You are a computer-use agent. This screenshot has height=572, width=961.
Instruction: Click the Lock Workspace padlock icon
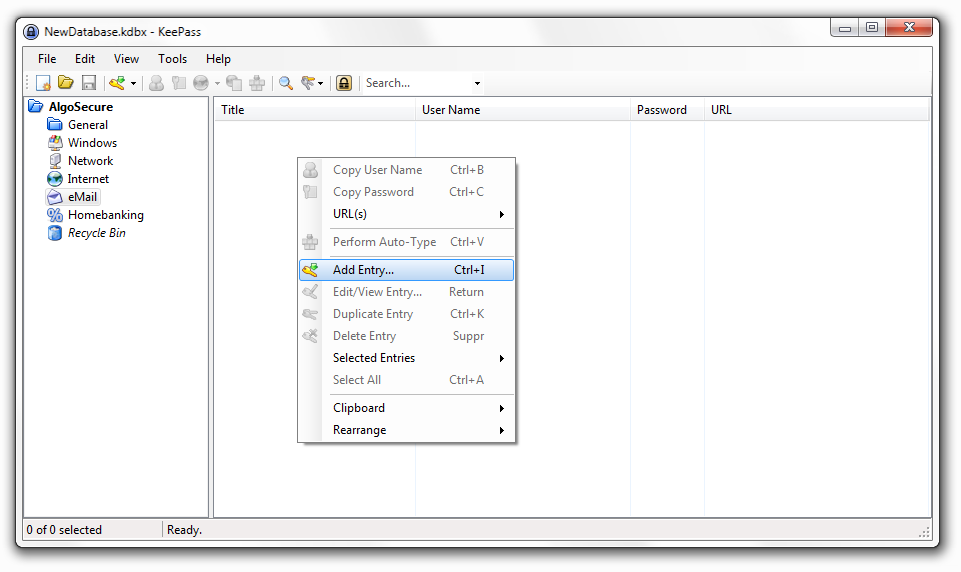point(344,83)
